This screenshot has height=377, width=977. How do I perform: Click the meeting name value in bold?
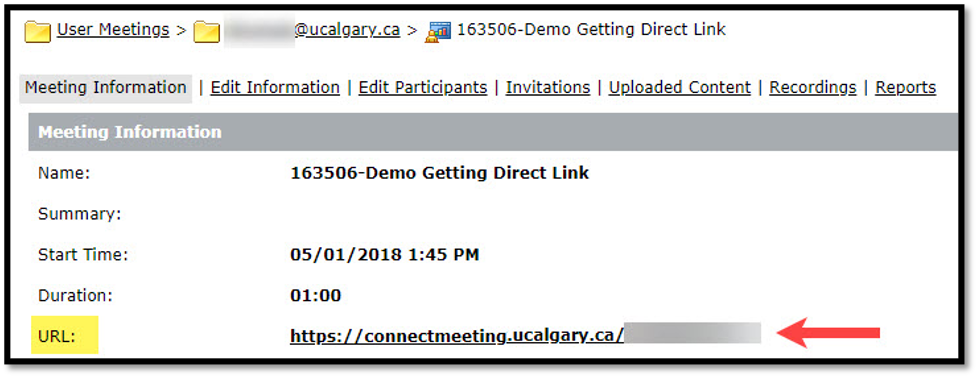click(x=439, y=173)
